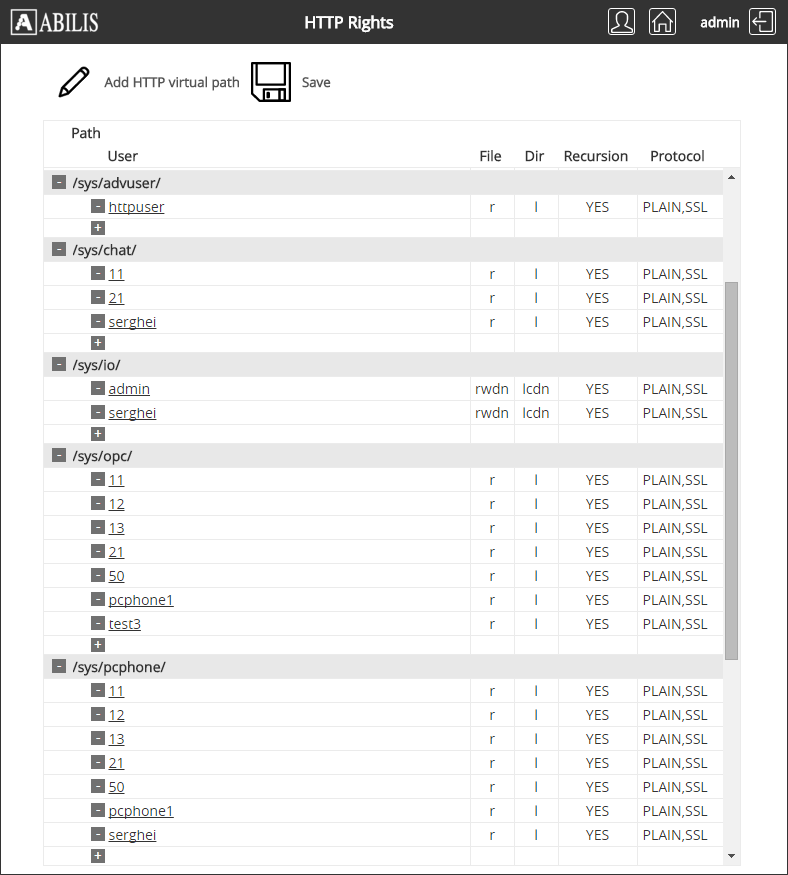Click the table's vertical scrollbar thumb
The height and width of the screenshot is (875, 788).
click(731, 470)
